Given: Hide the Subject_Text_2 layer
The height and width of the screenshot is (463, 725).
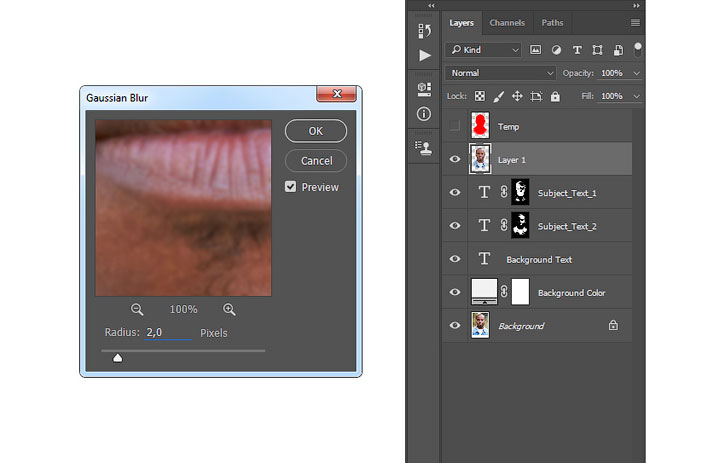Looking at the screenshot, I should tap(455, 225).
